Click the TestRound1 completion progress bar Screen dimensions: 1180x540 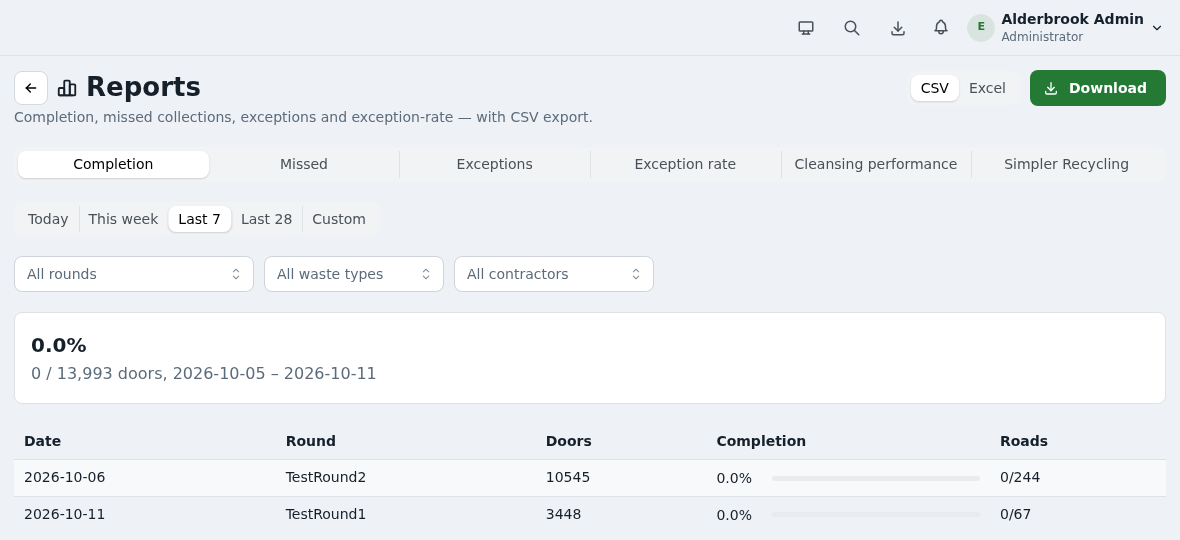(876, 514)
